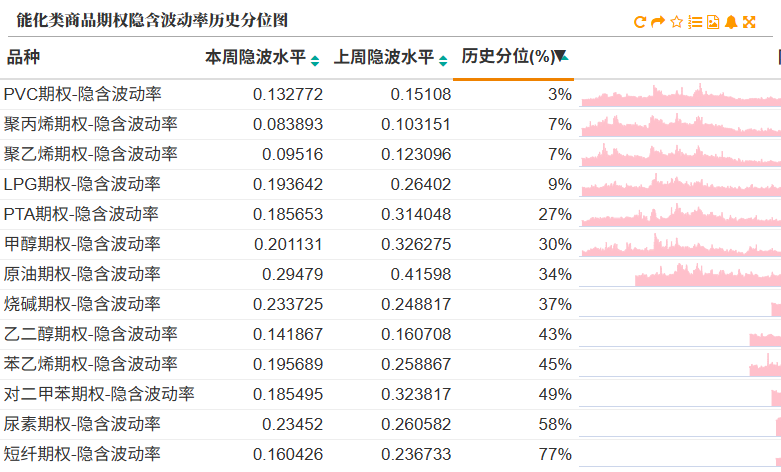The width and height of the screenshot is (781, 472).
Task: Click the 本周隐波水平 header label
Action: (256, 57)
